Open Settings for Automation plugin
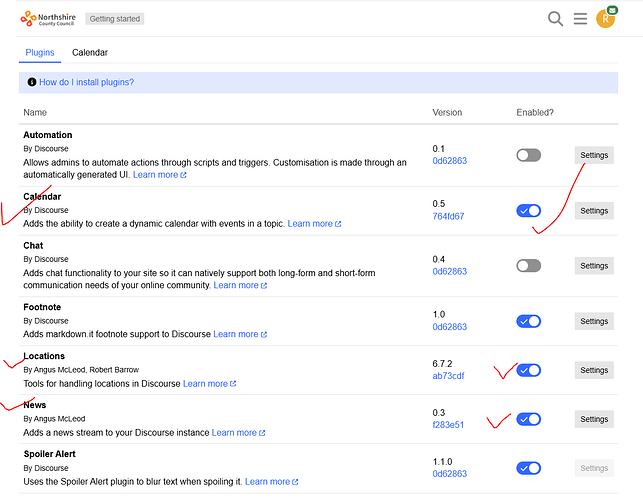 (x=594, y=155)
